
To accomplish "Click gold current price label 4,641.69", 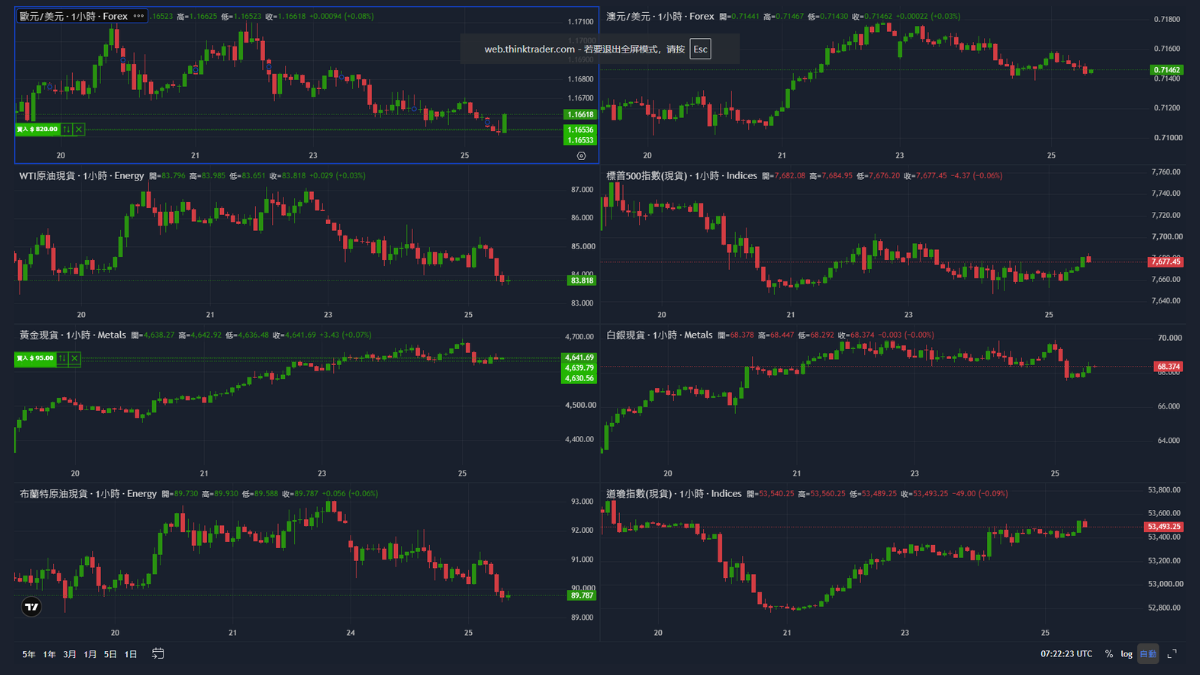I will pyautogui.click(x=580, y=357).
